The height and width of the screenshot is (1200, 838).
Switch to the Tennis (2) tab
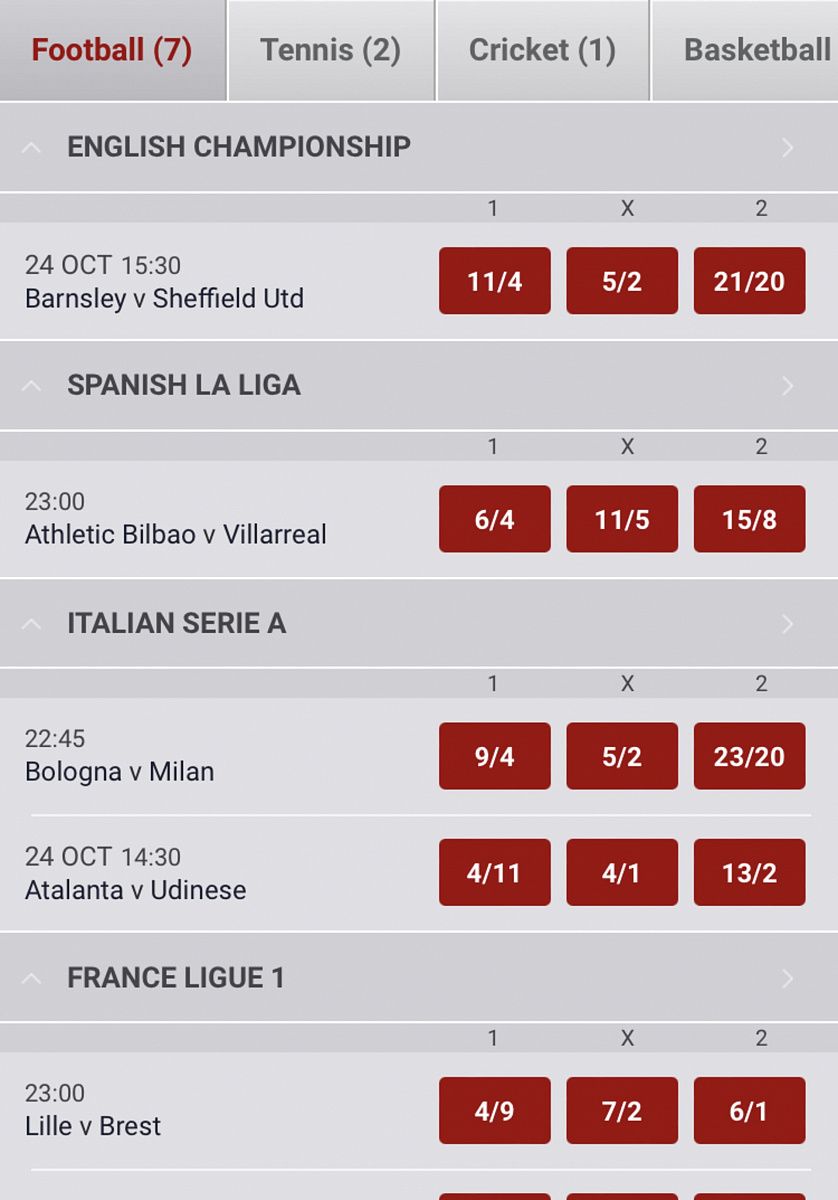coord(330,50)
